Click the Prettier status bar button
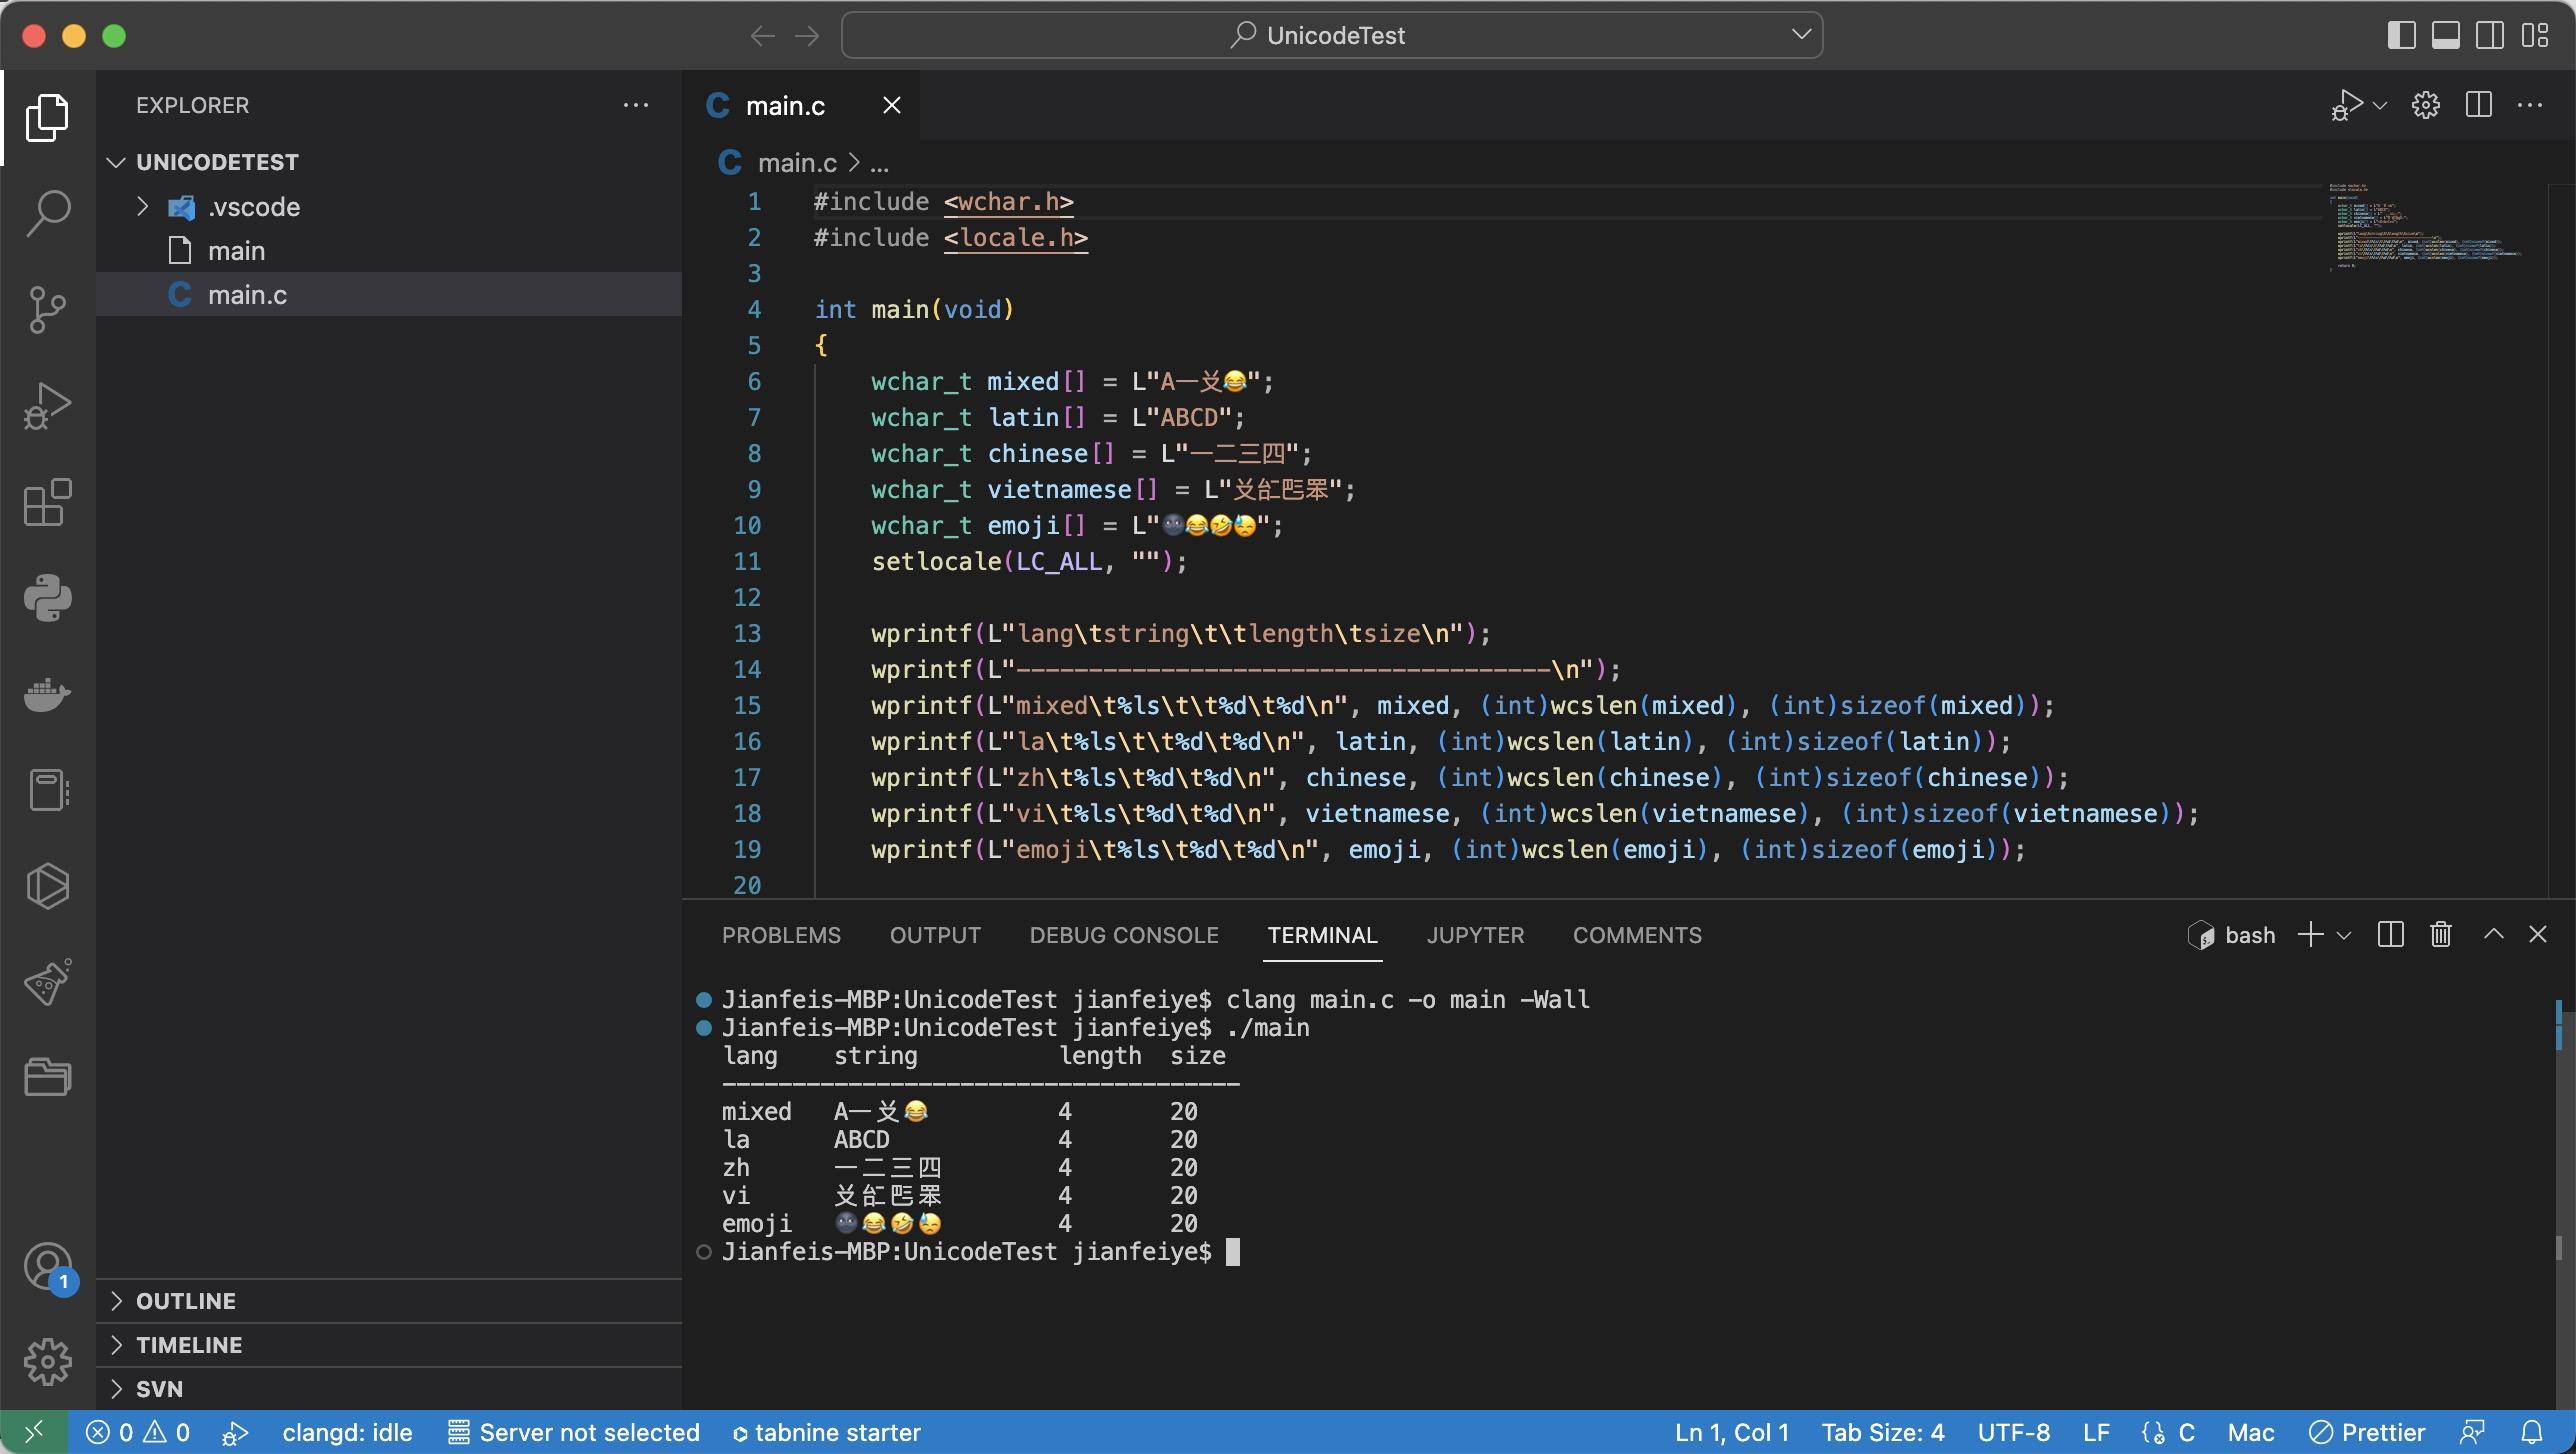 [x=2367, y=1432]
